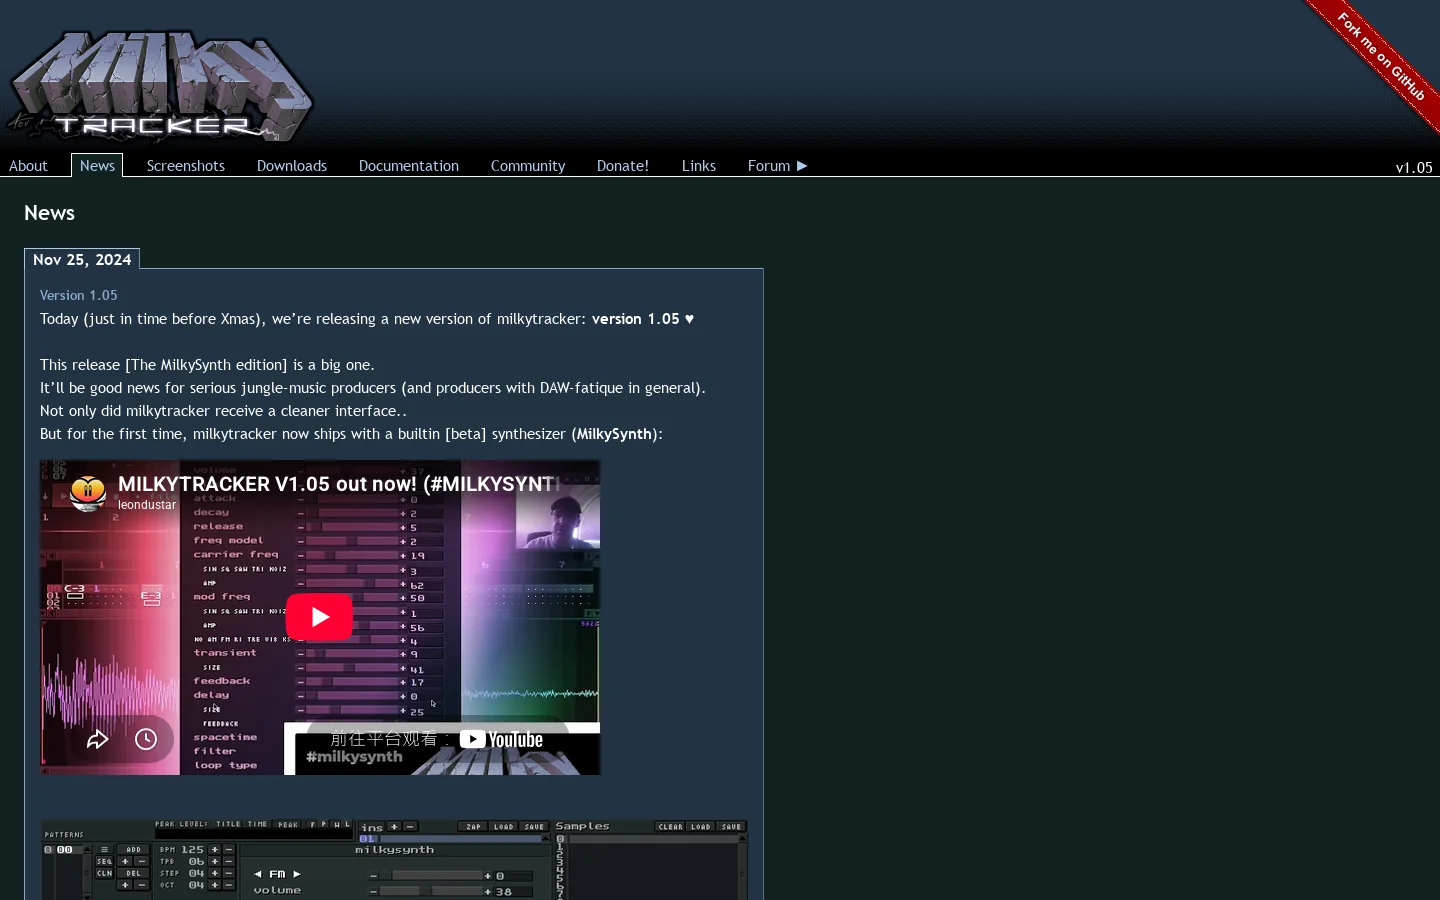Screen dimensions: 1440x900
Task: Open the About page
Action: point(28,166)
